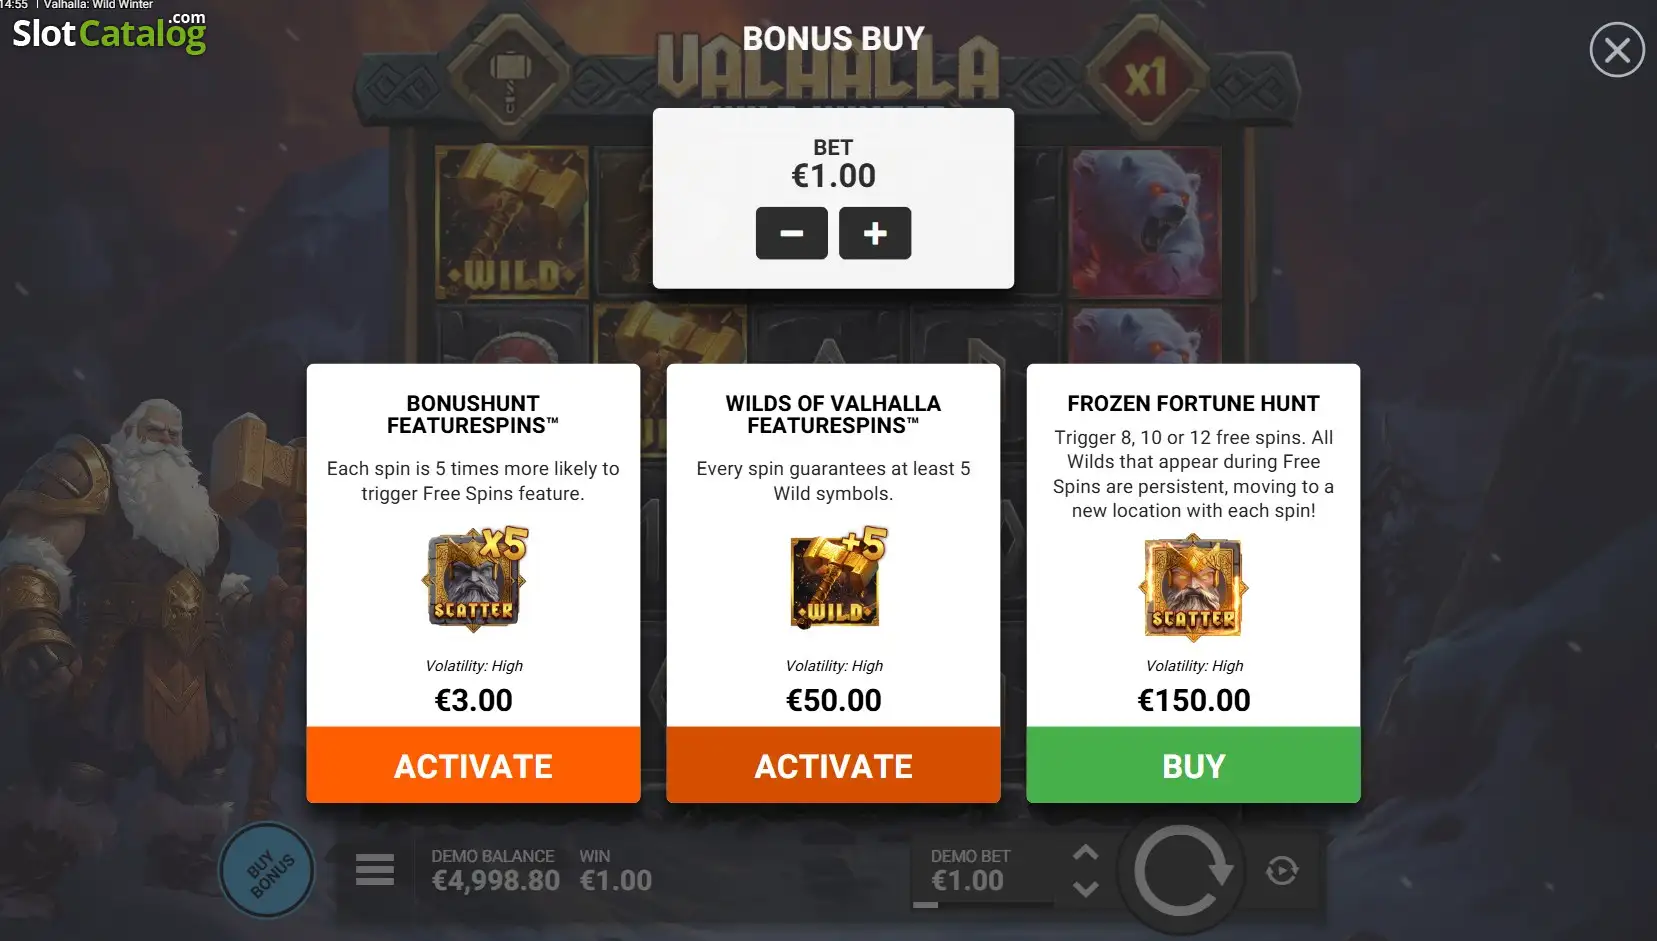Activate Wilds of Valhalla FeatureSpins
The height and width of the screenshot is (941, 1657).
pos(833,765)
